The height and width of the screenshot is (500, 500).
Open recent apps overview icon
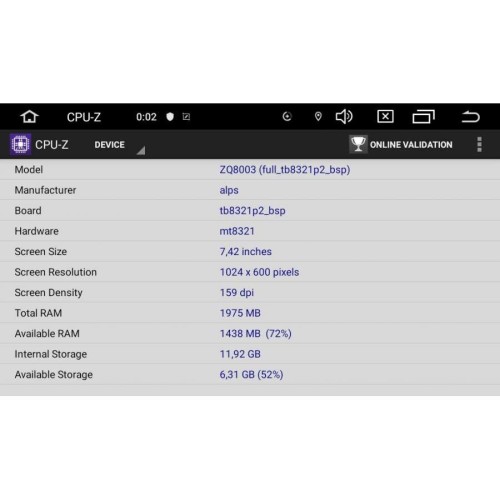(424, 117)
